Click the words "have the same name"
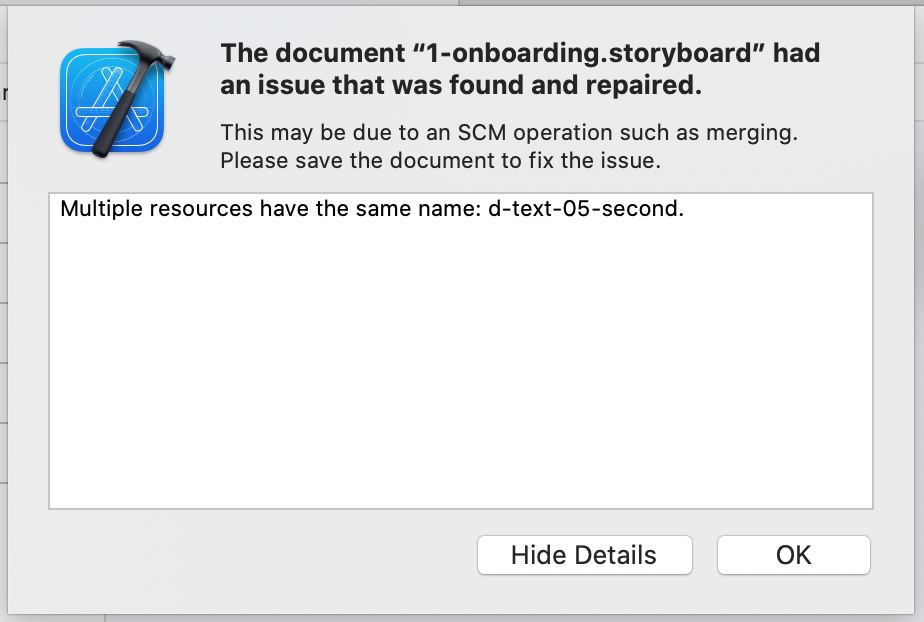 click(370, 209)
